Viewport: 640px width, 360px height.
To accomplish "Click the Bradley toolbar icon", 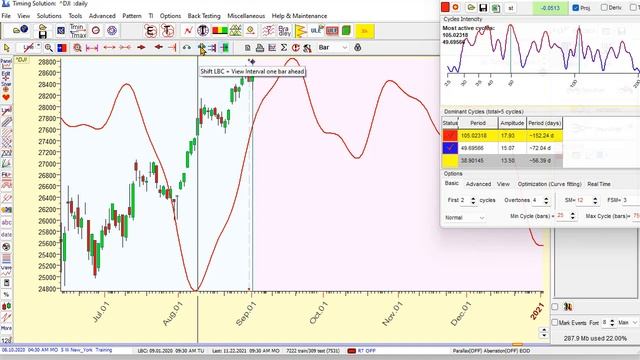I will (284, 31).
